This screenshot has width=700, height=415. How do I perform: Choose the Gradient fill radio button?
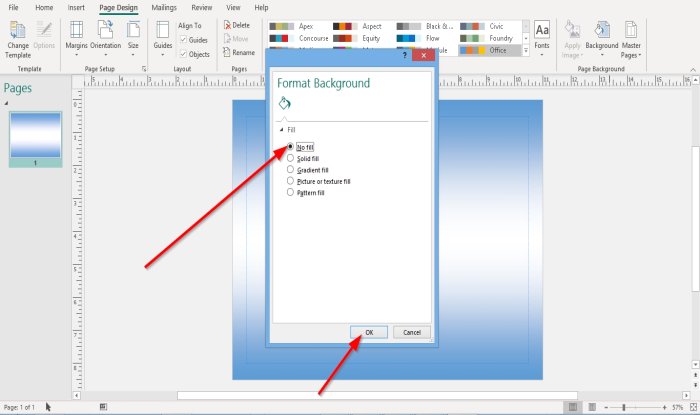pyautogui.click(x=290, y=170)
